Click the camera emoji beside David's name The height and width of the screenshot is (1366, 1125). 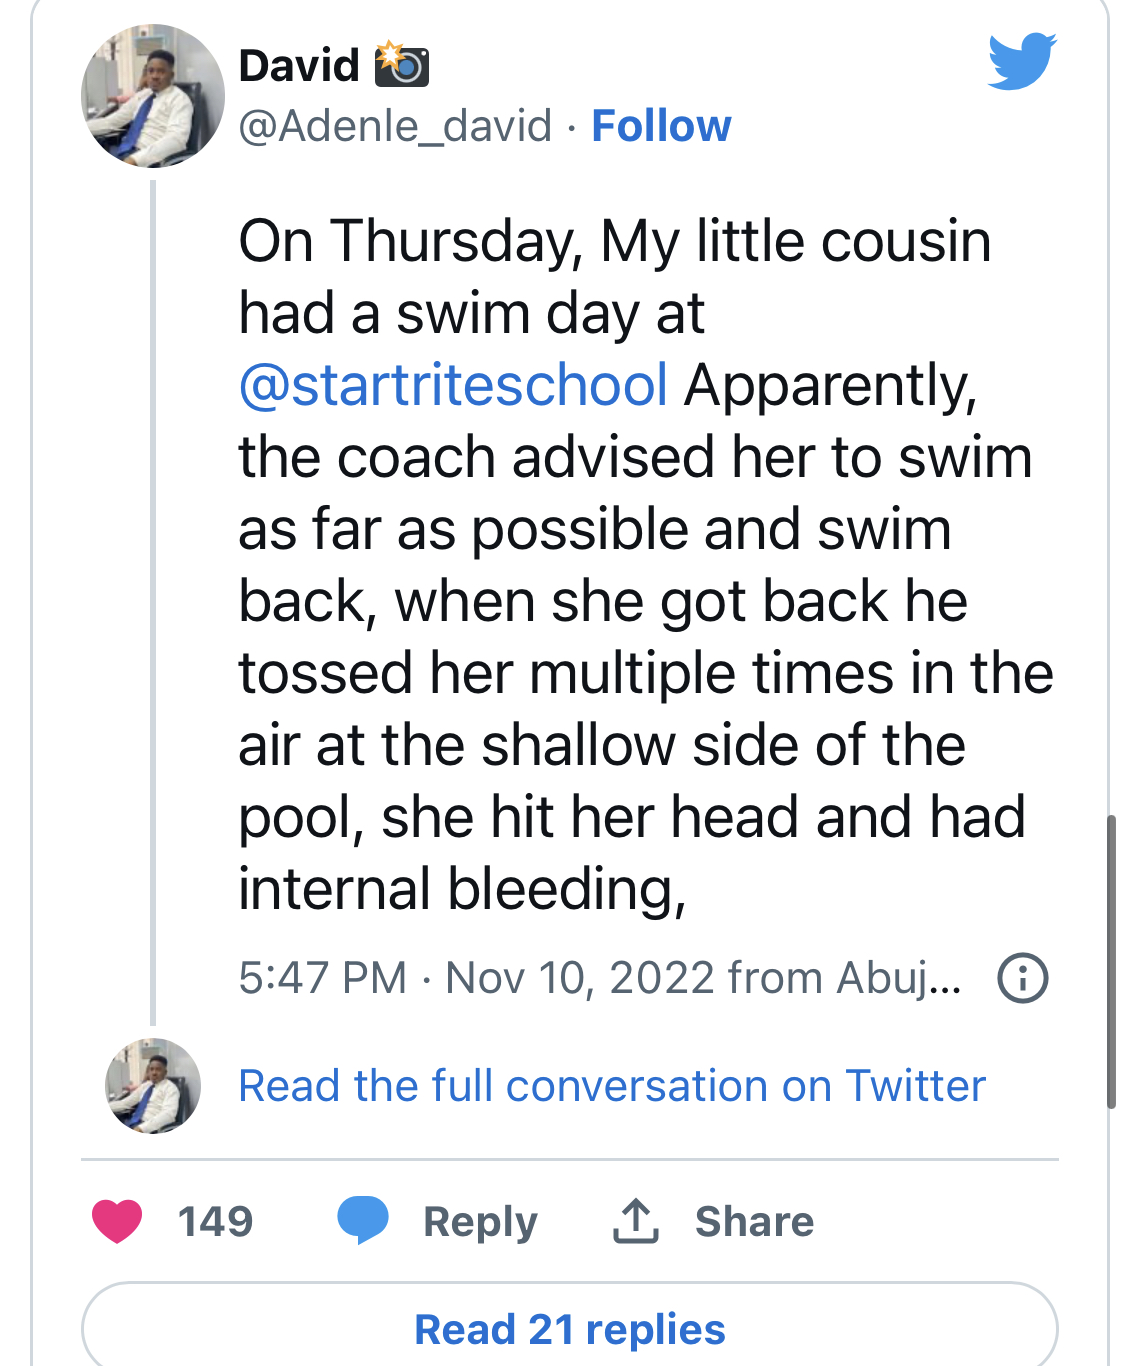(x=401, y=65)
